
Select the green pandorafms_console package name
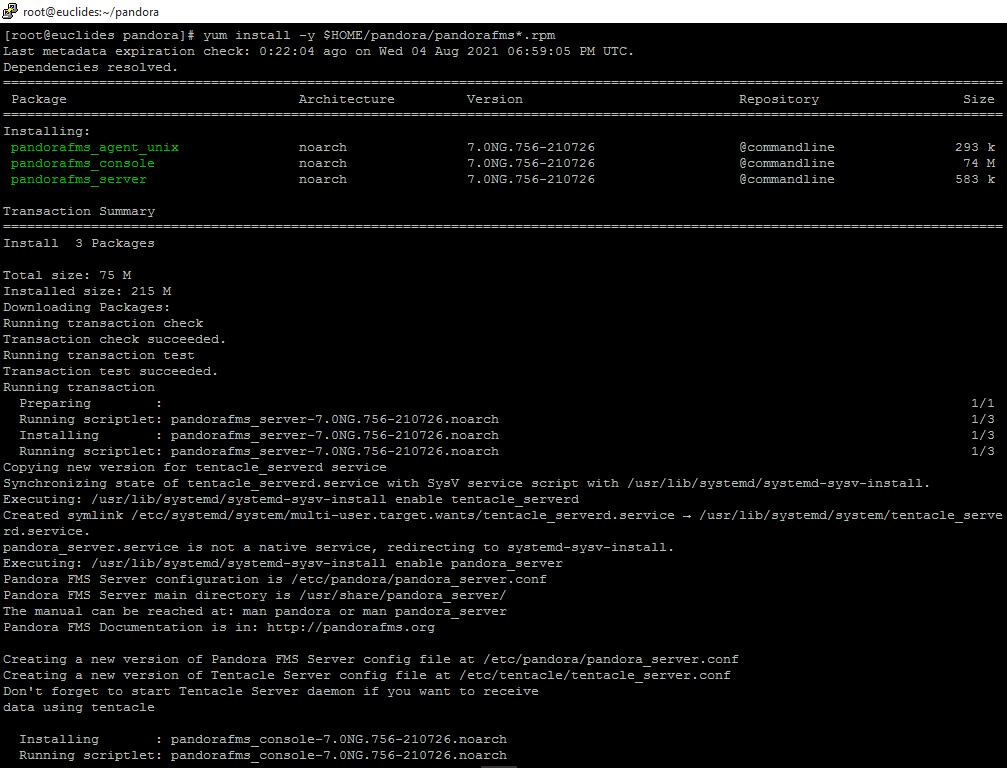tap(83, 163)
